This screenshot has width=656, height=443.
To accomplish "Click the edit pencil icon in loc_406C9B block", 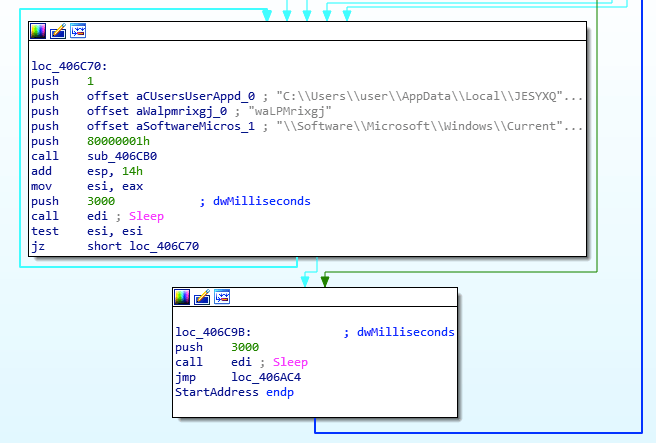I will coord(202,297).
